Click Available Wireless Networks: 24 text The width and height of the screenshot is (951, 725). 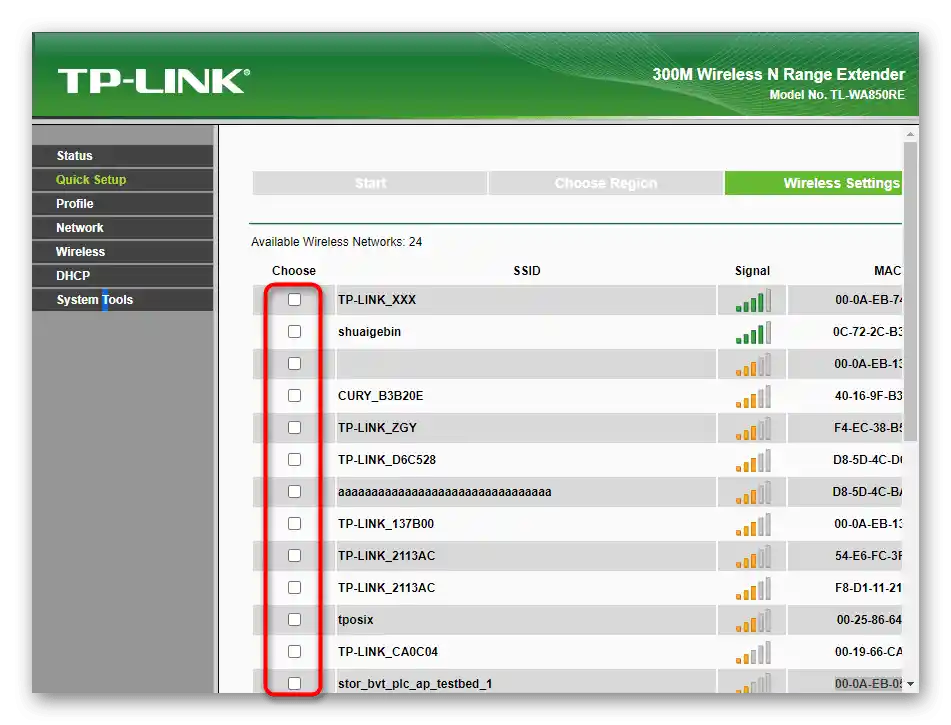point(337,241)
